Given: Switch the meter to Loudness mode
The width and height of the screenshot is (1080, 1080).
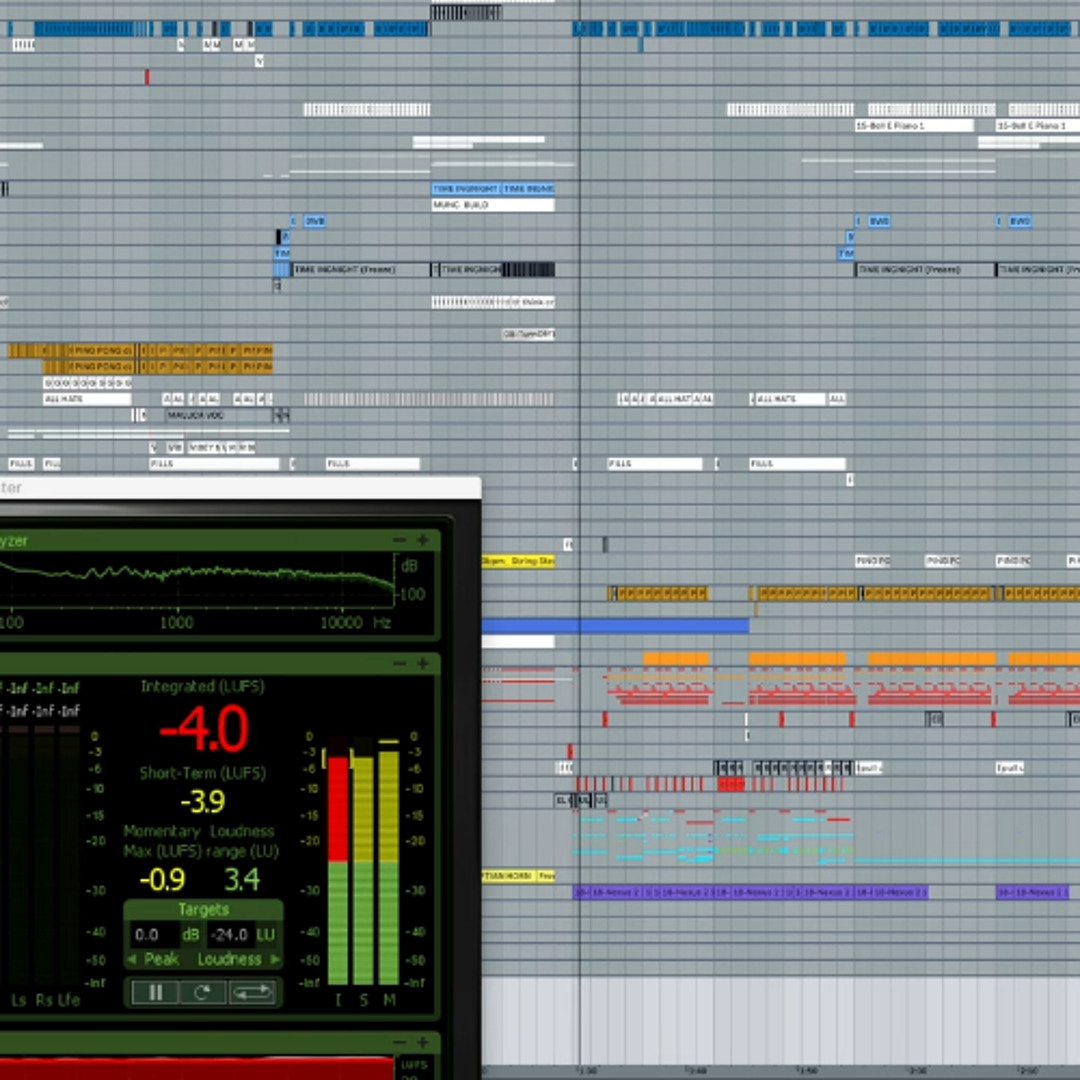Looking at the screenshot, I should pyautogui.click(x=229, y=958).
